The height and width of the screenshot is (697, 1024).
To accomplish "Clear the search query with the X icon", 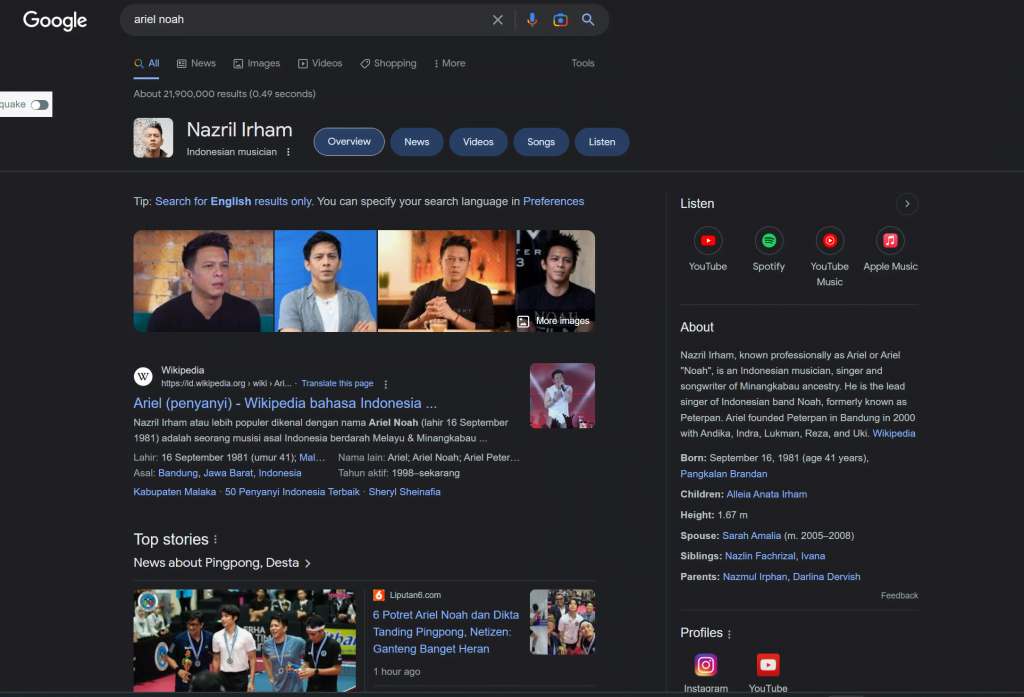I will [x=497, y=19].
